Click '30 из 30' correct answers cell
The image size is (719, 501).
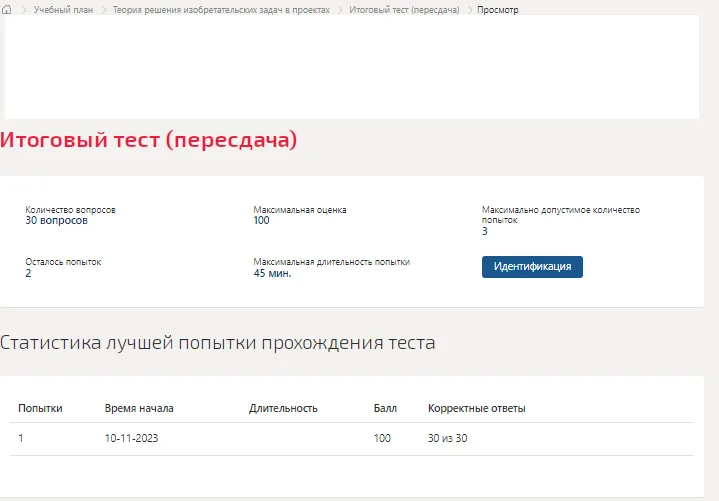[448, 438]
